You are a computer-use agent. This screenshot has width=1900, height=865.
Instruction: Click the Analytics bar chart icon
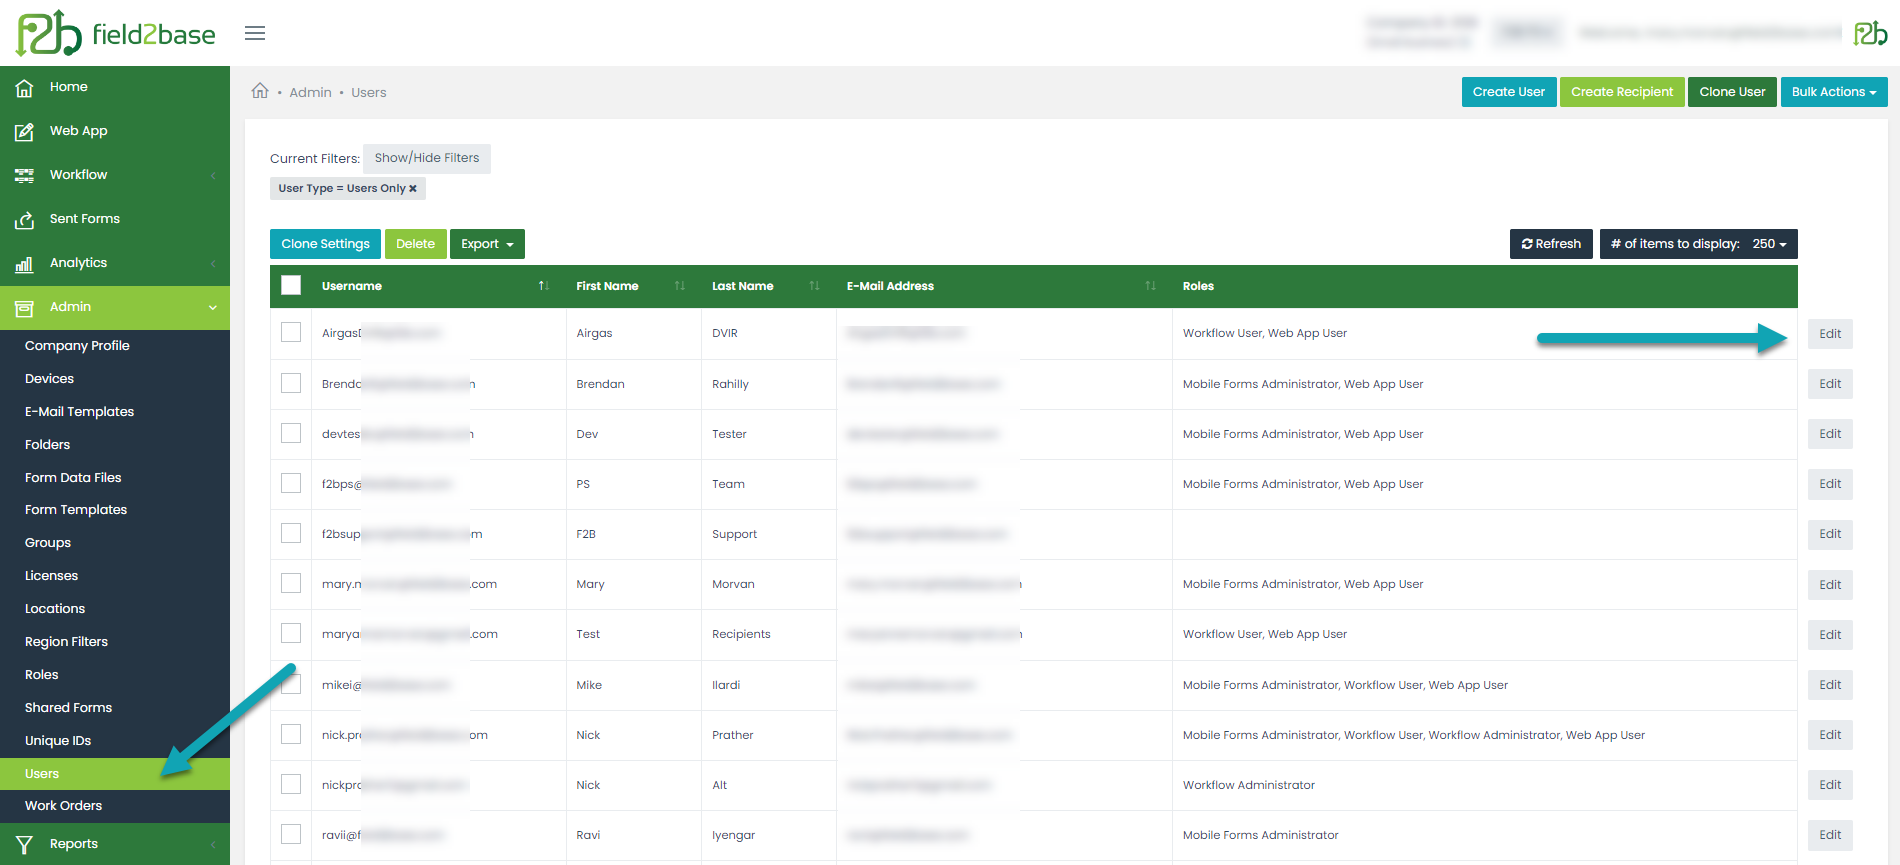tap(24, 264)
